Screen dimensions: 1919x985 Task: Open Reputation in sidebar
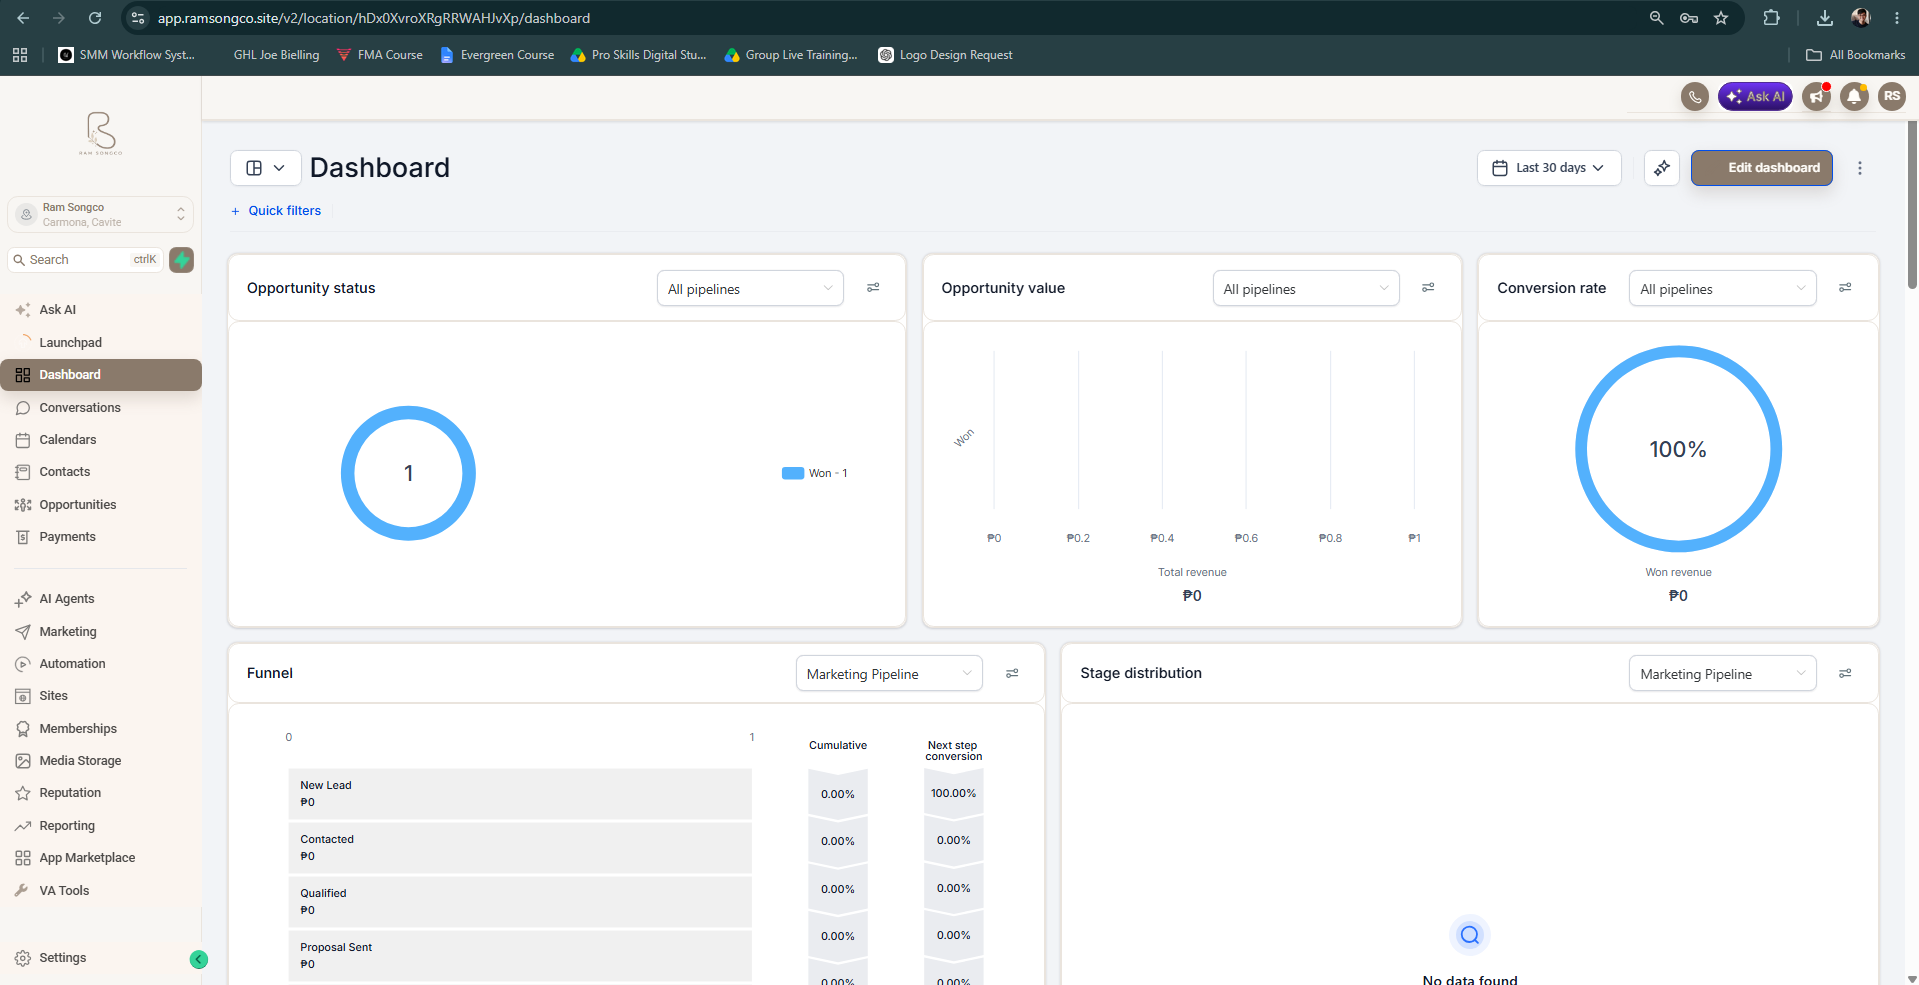(100, 793)
